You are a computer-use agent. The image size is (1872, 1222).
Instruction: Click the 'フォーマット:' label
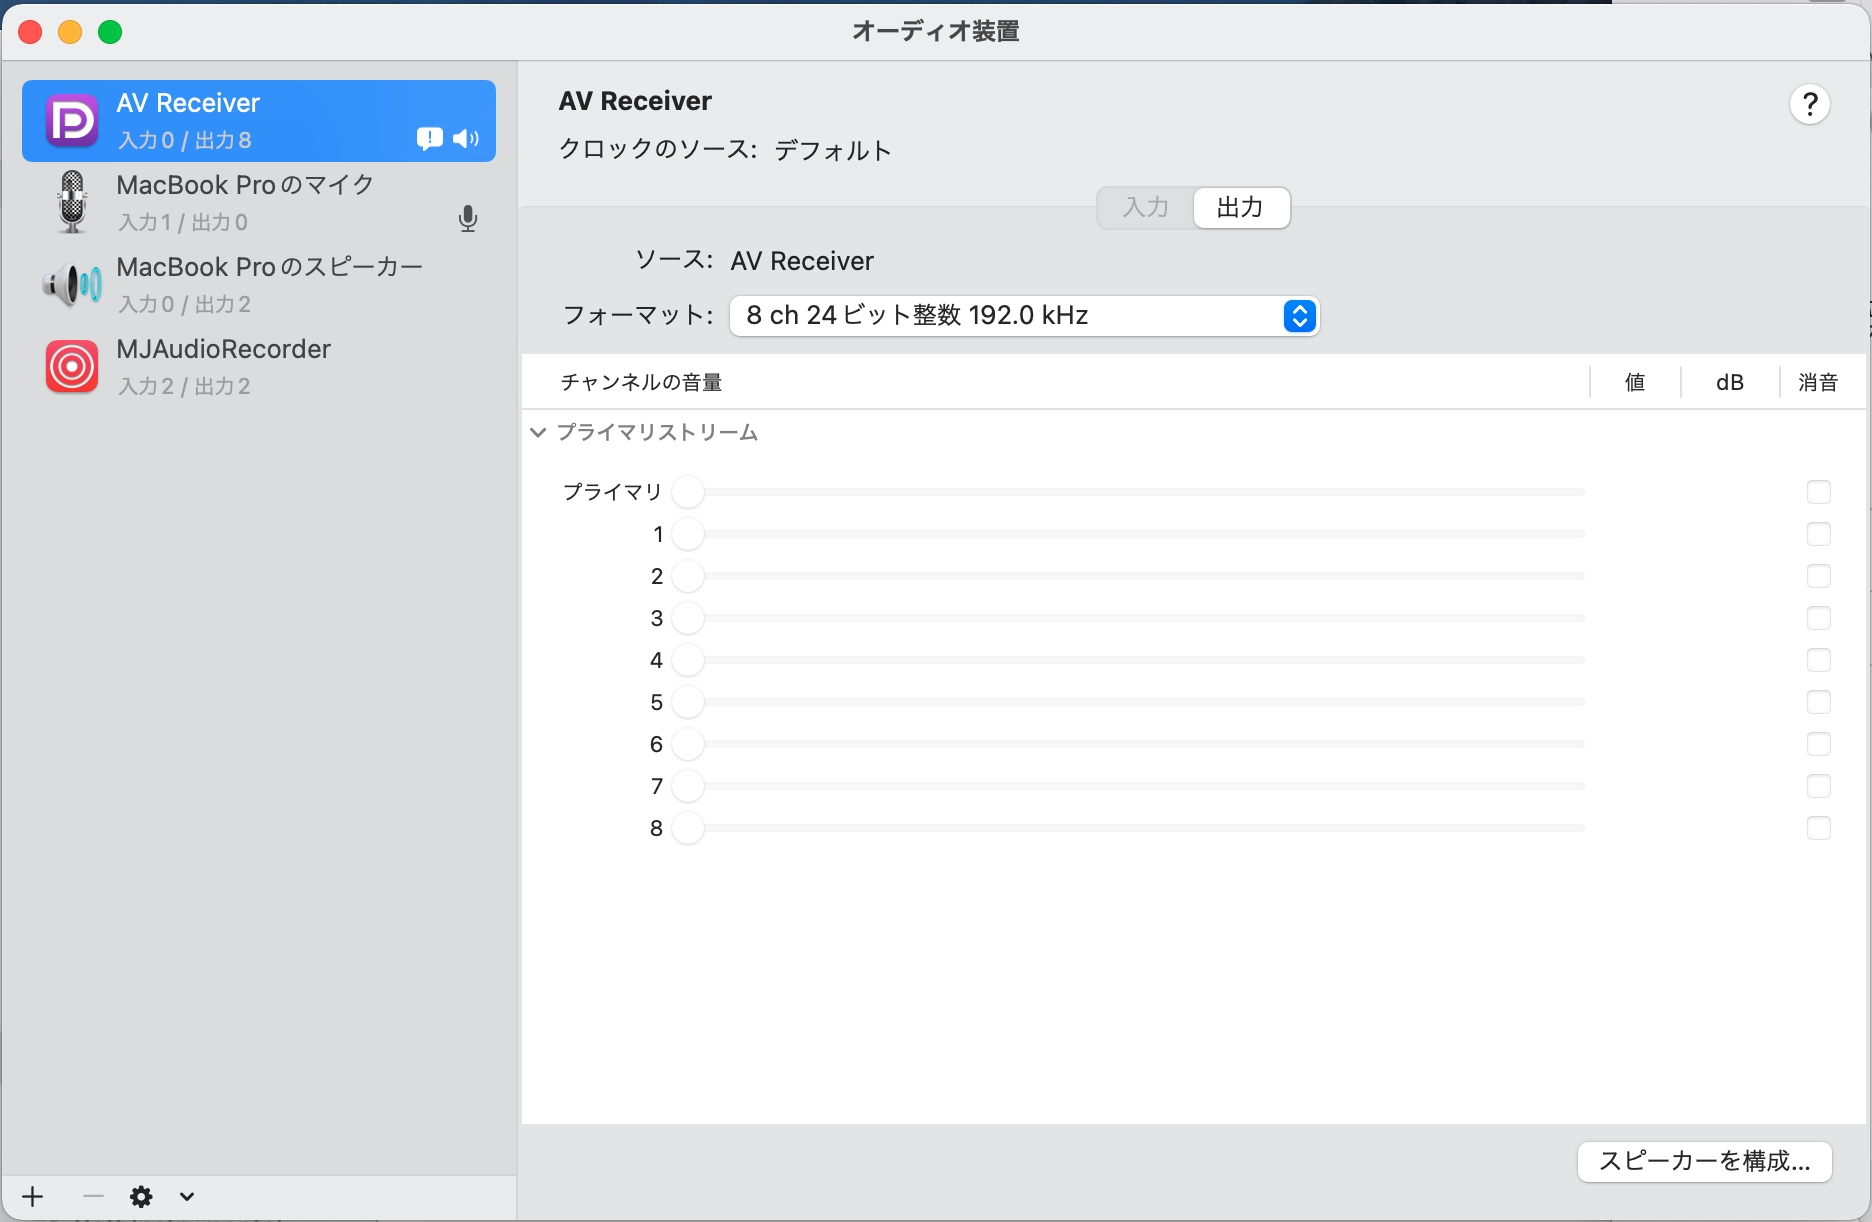point(638,315)
